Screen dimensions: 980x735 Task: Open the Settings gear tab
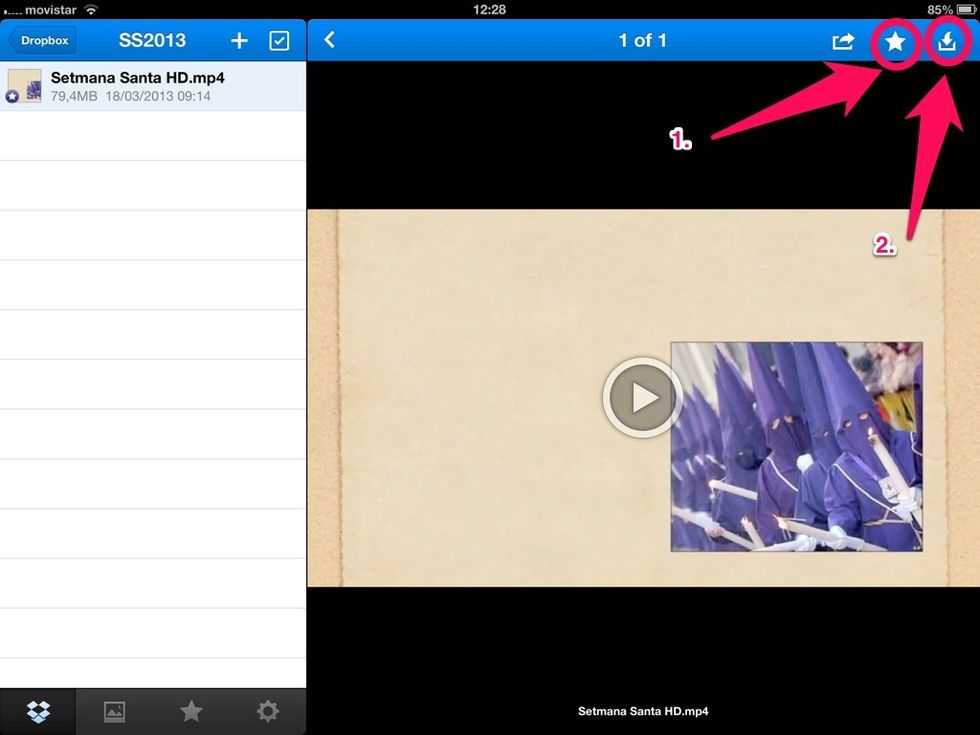click(x=267, y=711)
